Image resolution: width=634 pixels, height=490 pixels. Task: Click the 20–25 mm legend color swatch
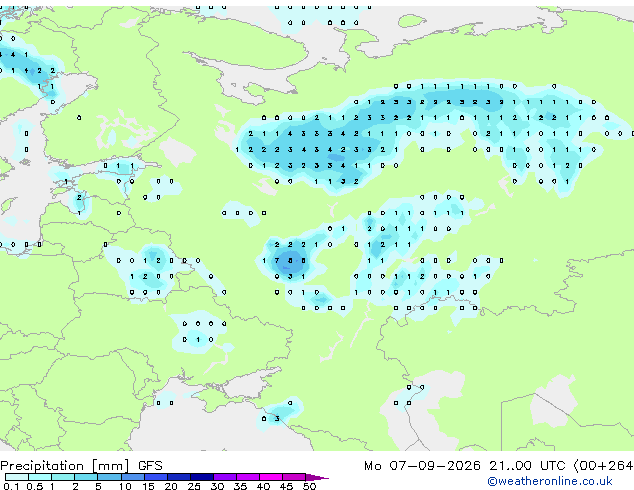coord(178,477)
